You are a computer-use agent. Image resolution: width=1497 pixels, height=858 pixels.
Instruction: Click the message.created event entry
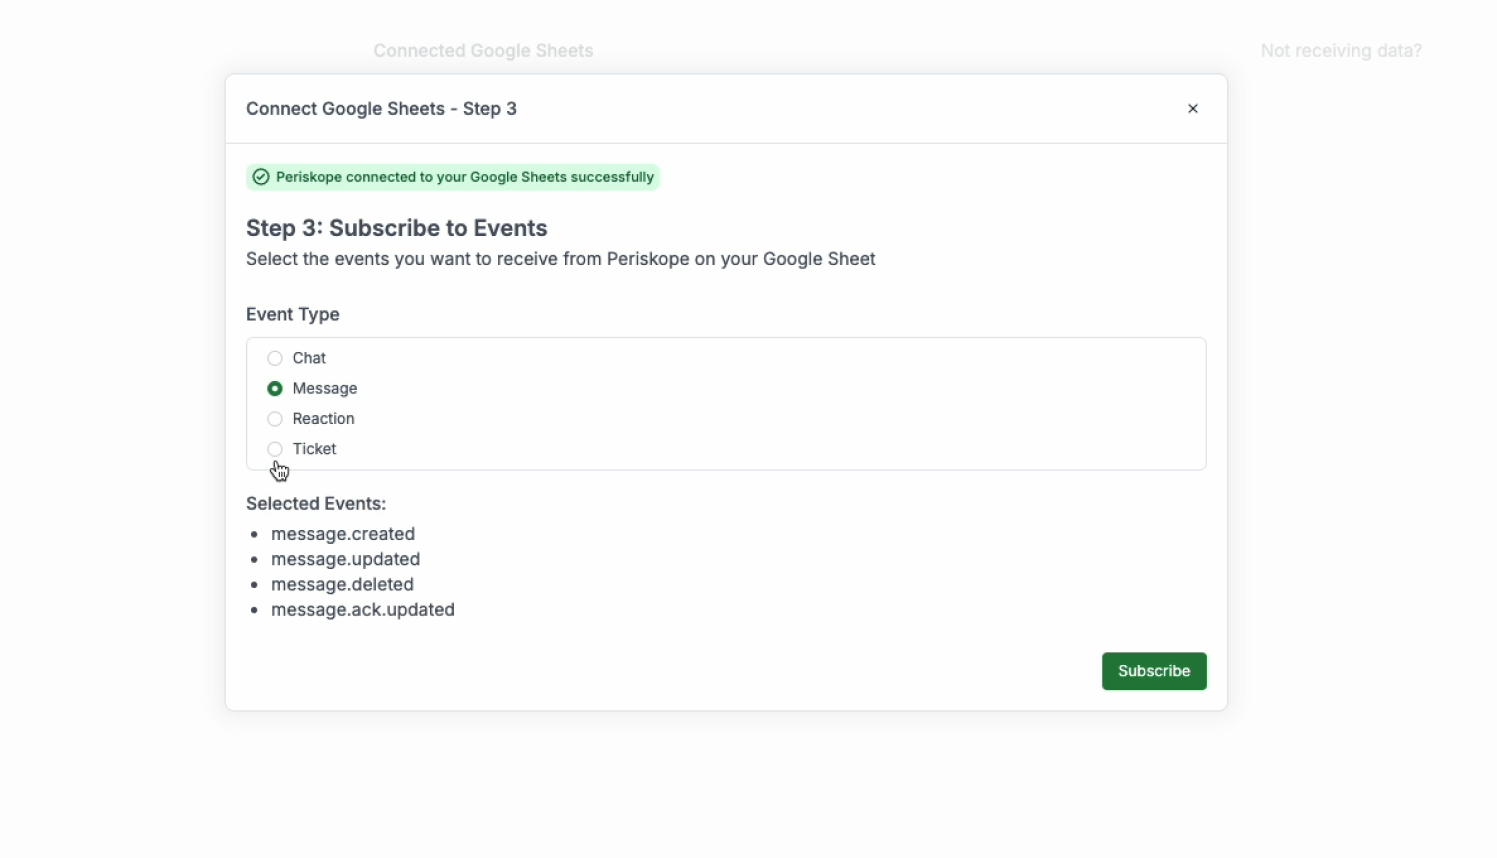pyautogui.click(x=343, y=534)
